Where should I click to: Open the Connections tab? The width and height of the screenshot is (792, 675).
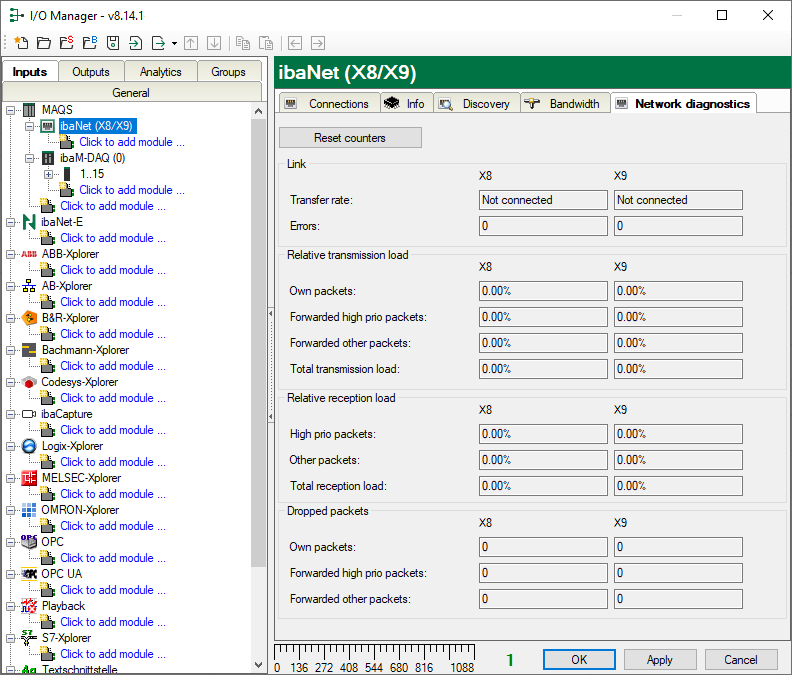coord(329,104)
